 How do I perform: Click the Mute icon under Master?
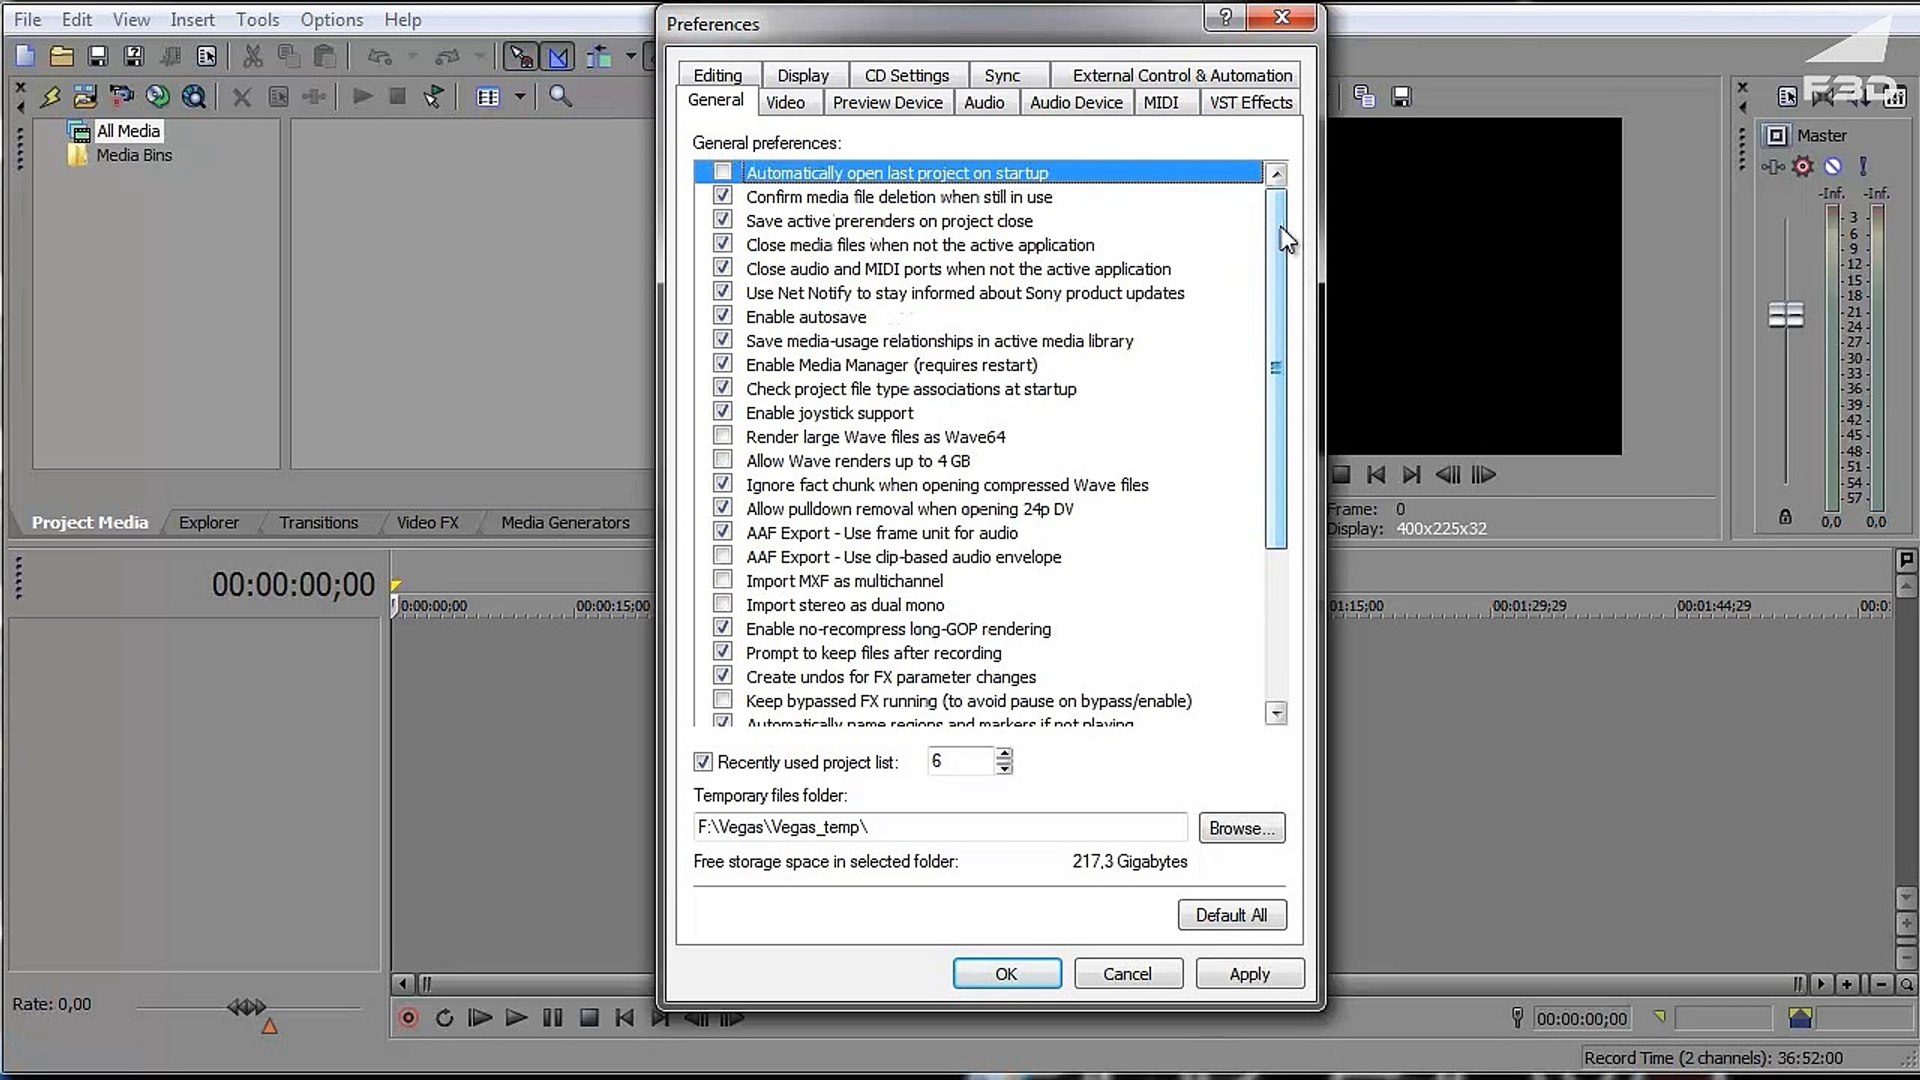point(1832,166)
